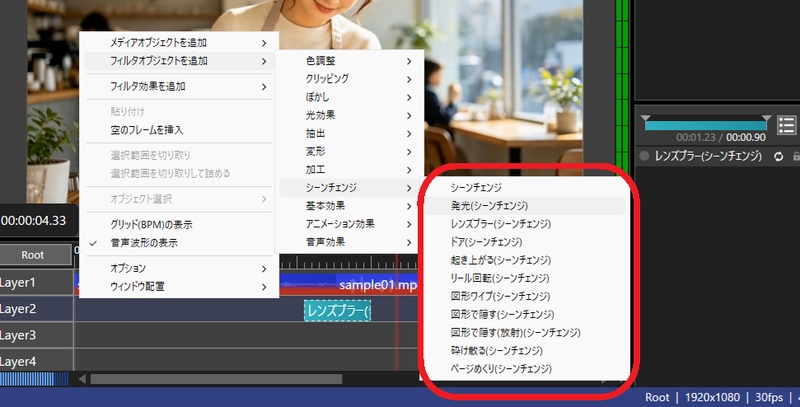This screenshot has height=407, width=800.
Task: Click 00:00:04.33 timecode display
Action: pyautogui.click(x=34, y=221)
